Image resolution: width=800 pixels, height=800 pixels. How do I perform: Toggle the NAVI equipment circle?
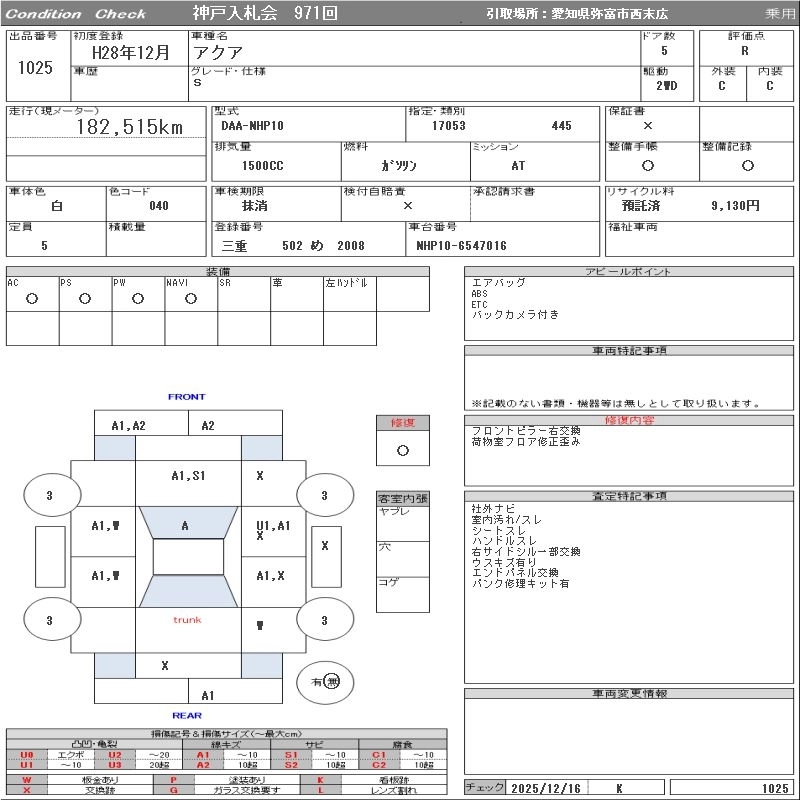pyautogui.click(x=191, y=298)
